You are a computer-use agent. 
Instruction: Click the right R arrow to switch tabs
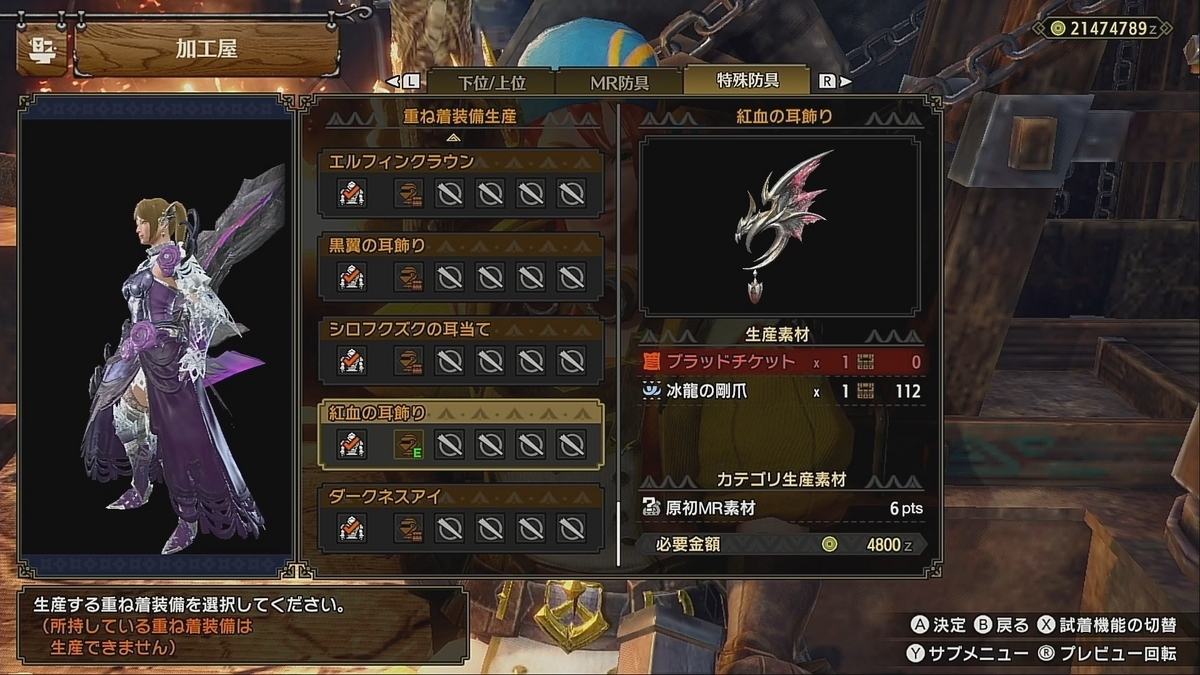tap(835, 81)
